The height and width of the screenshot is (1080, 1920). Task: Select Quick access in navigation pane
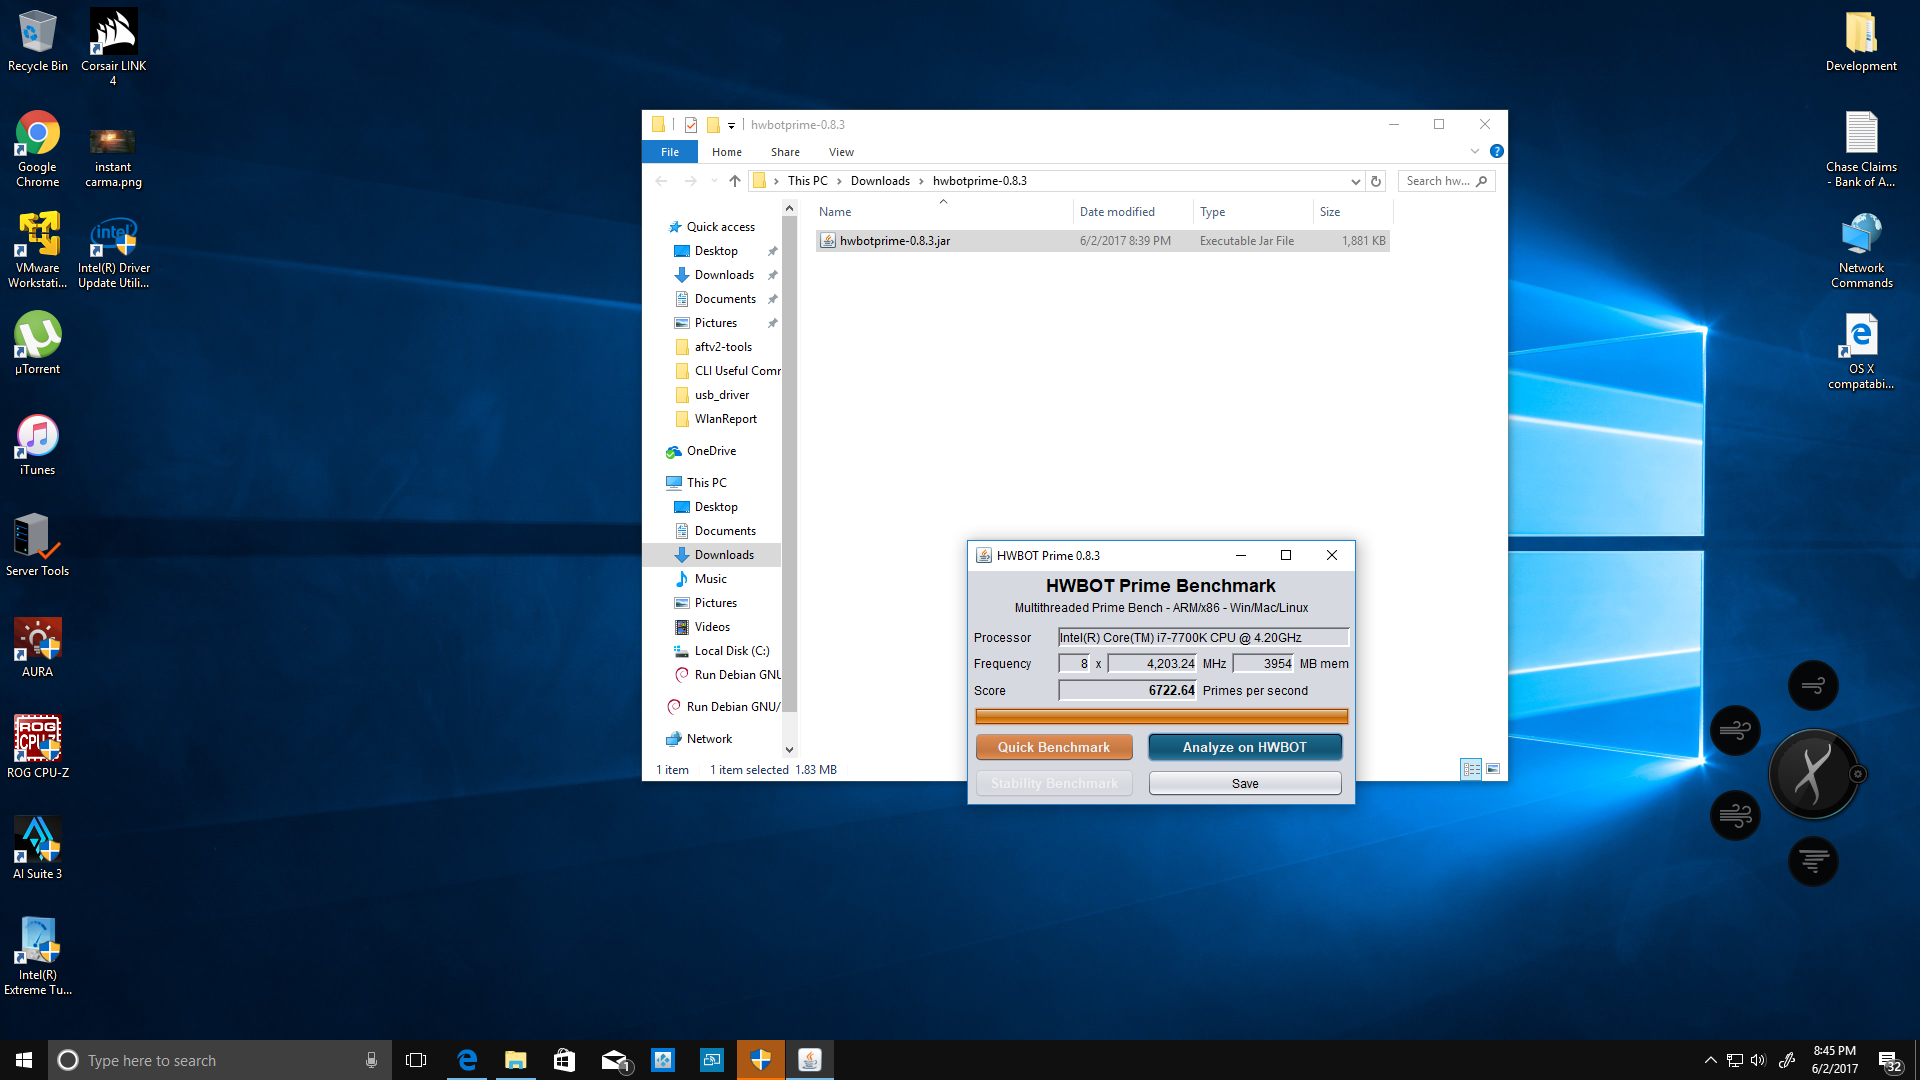click(720, 227)
